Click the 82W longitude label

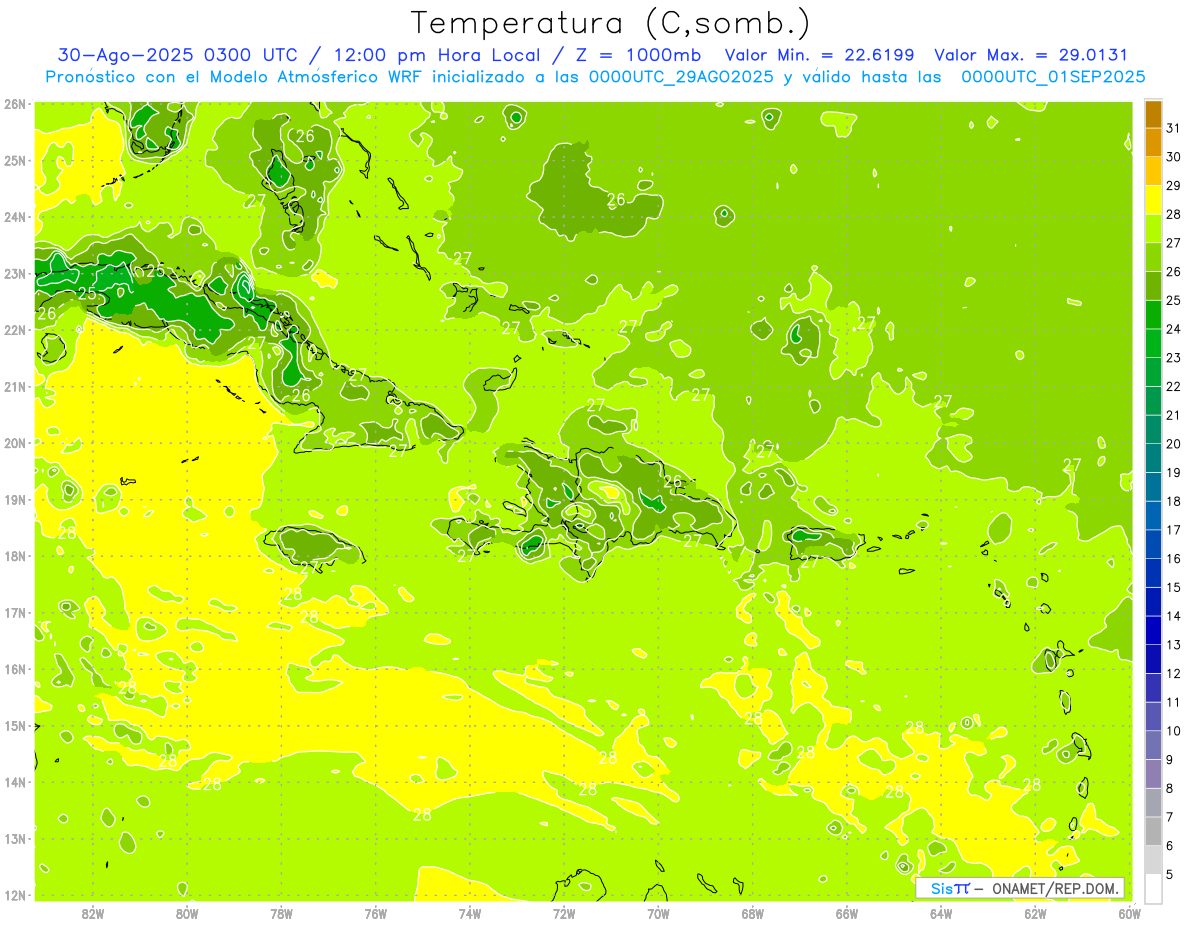93,913
